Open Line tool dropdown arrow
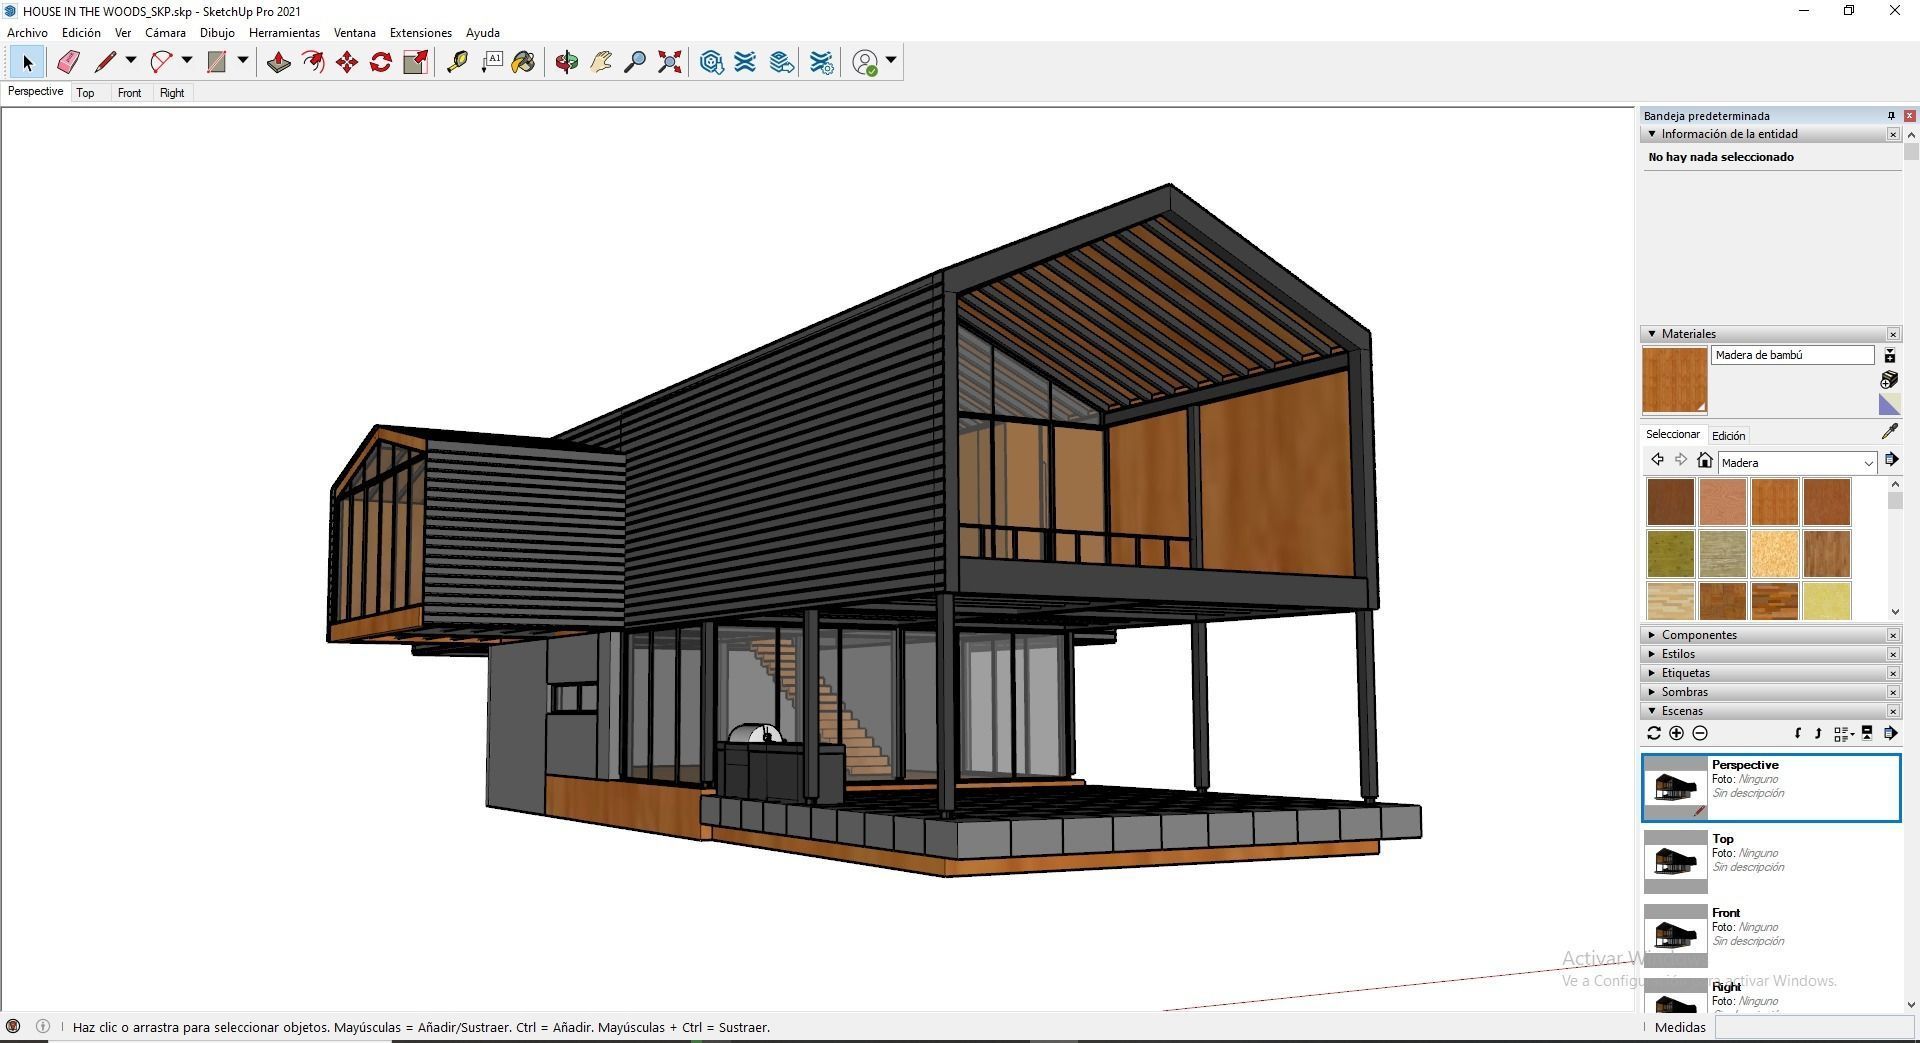Screen dimensions: 1920x1043 pos(130,61)
